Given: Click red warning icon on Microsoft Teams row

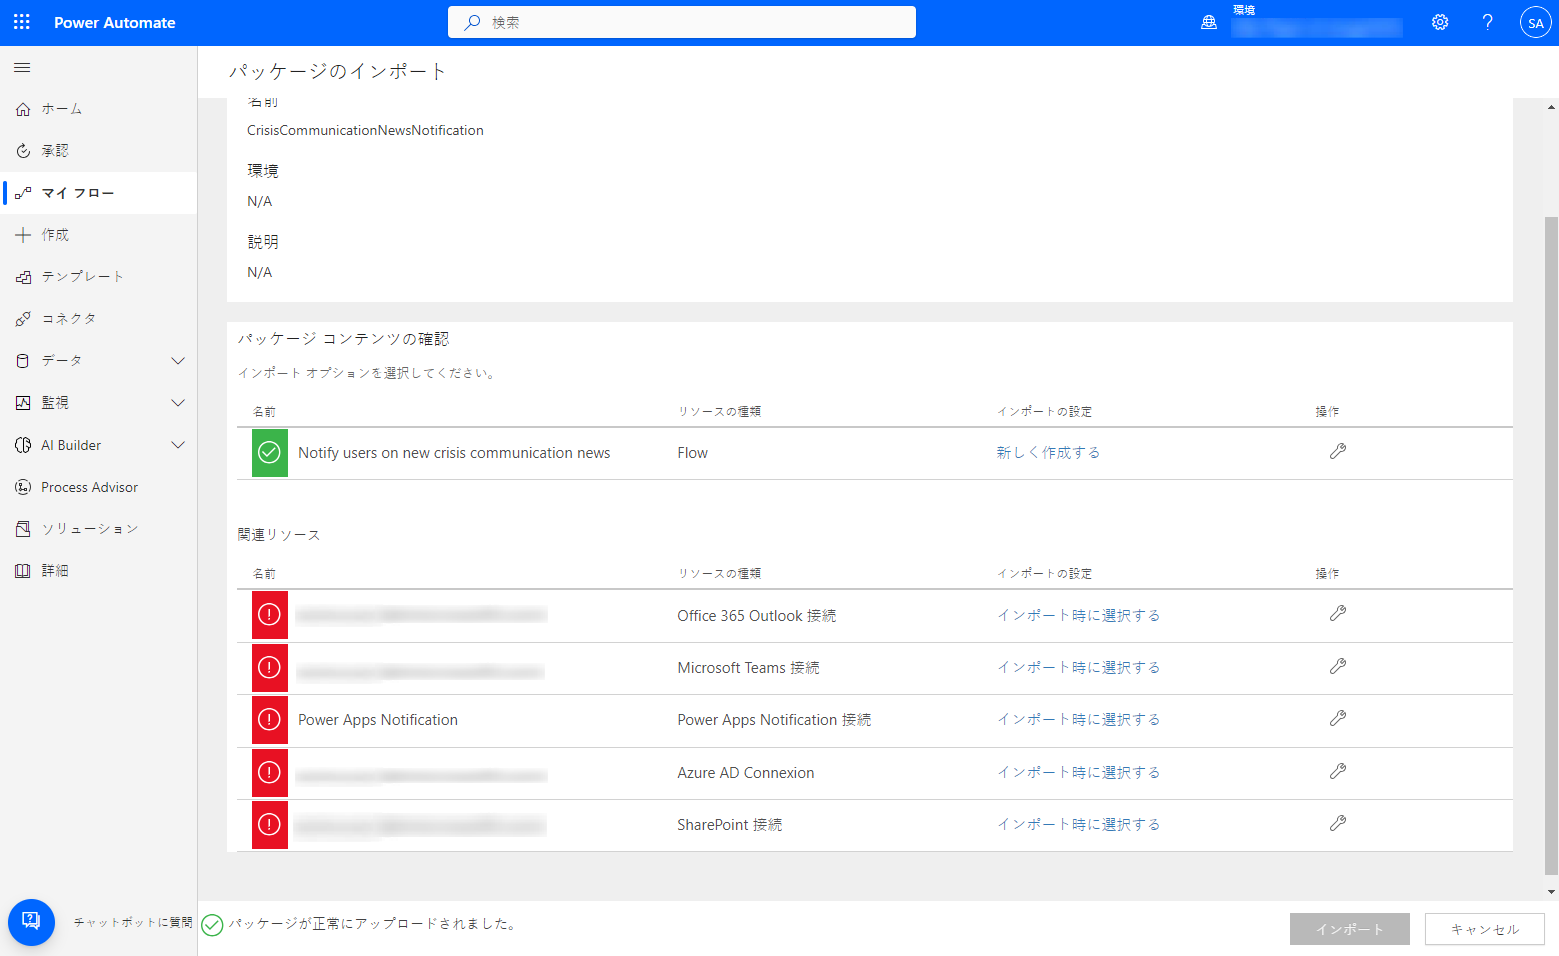Looking at the screenshot, I should point(270,667).
